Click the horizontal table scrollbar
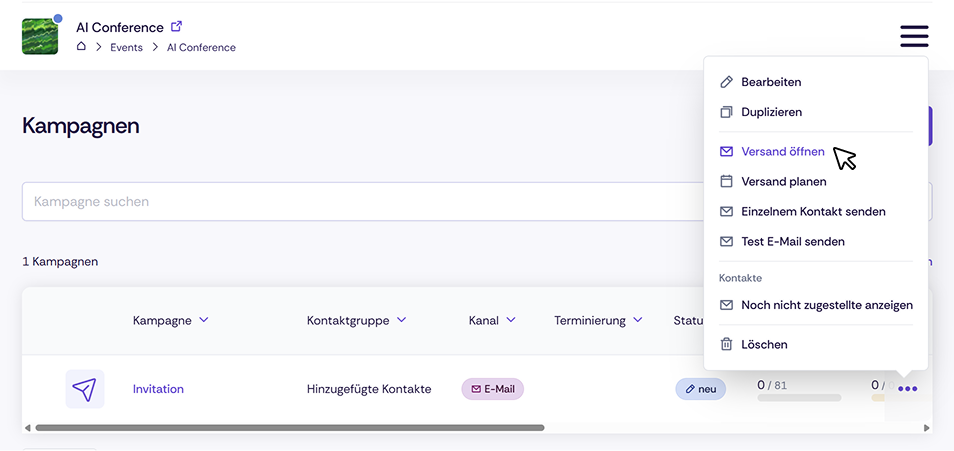954x451 pixels. [x=290, y=428]
